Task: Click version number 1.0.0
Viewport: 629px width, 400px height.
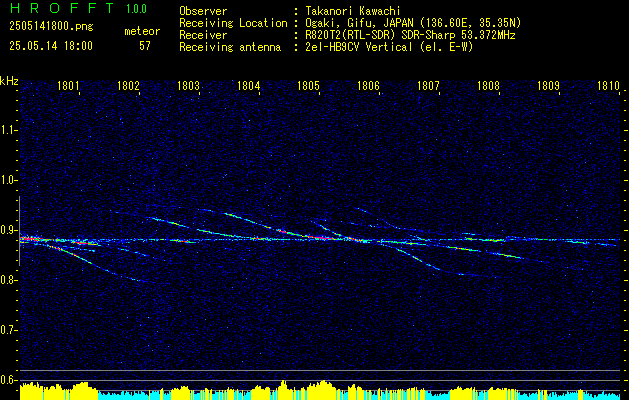Action: [136, 9]
